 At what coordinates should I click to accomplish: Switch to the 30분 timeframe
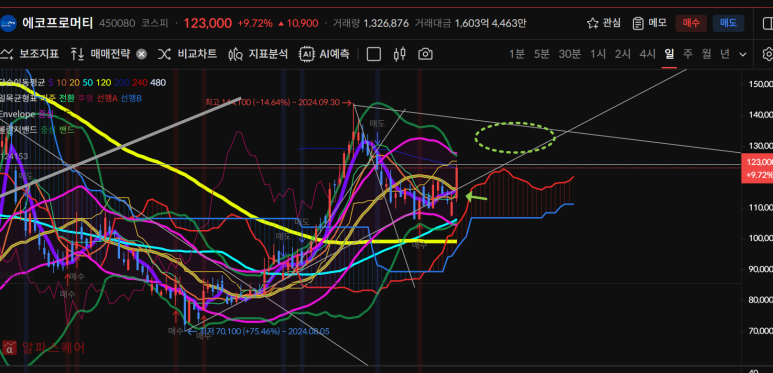[x=569, y=54]
